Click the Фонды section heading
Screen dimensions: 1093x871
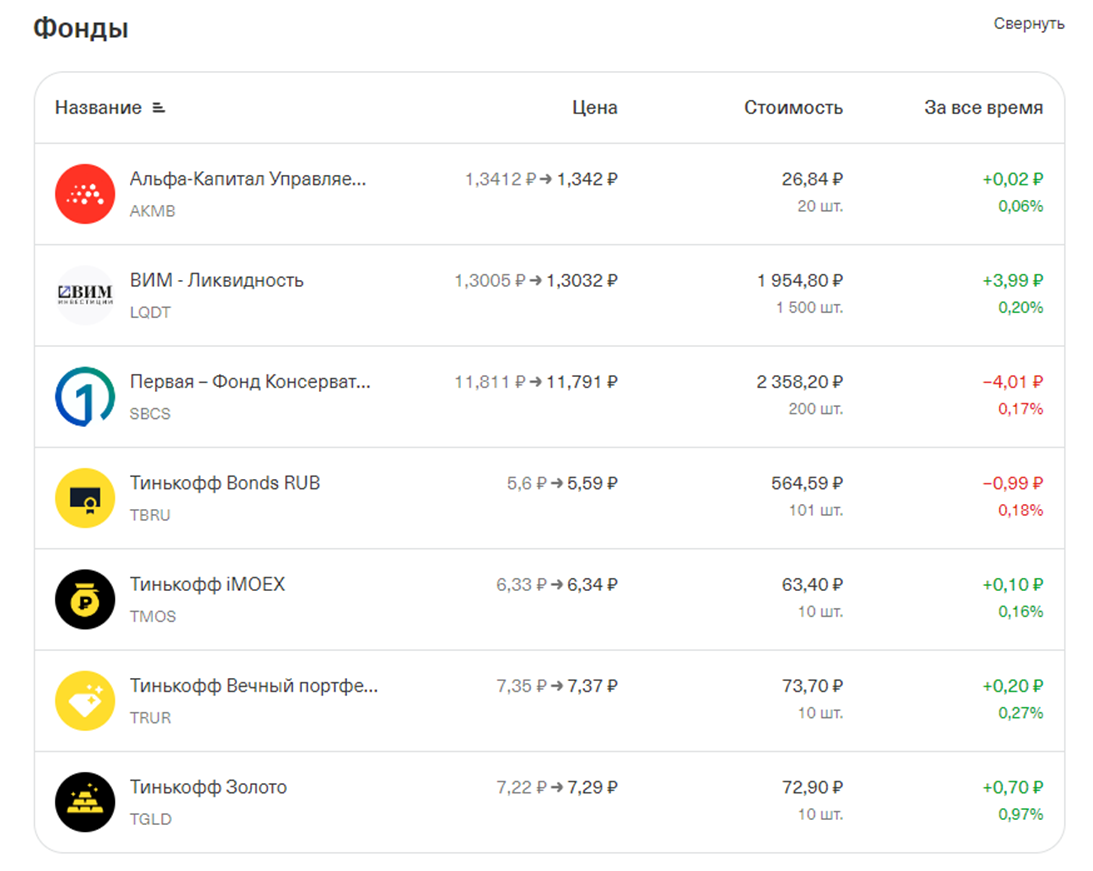[x=81, y=28]
